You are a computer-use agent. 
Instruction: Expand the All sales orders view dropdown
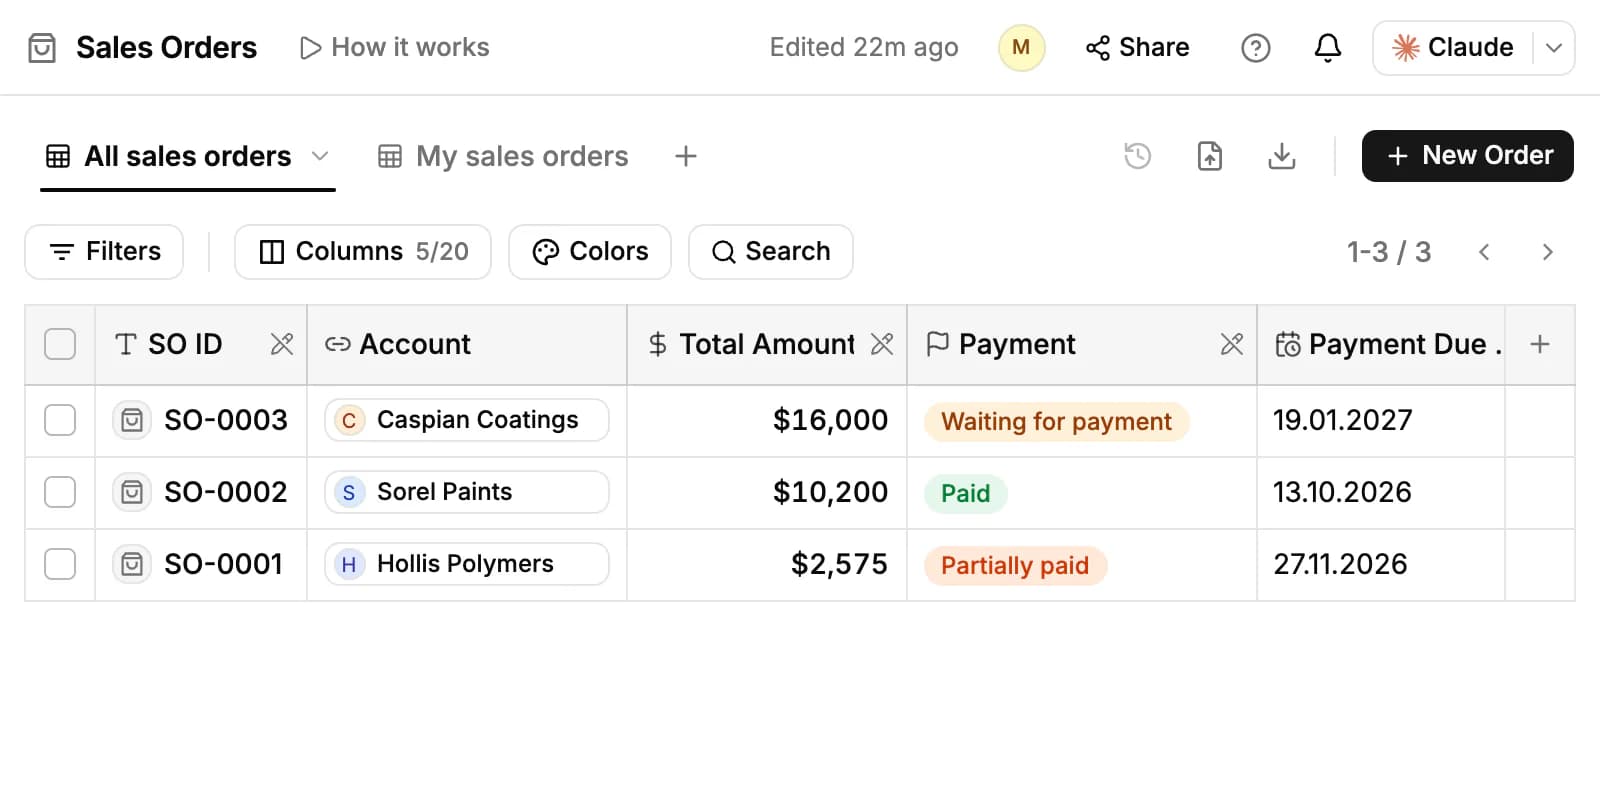tap(320, 156)
